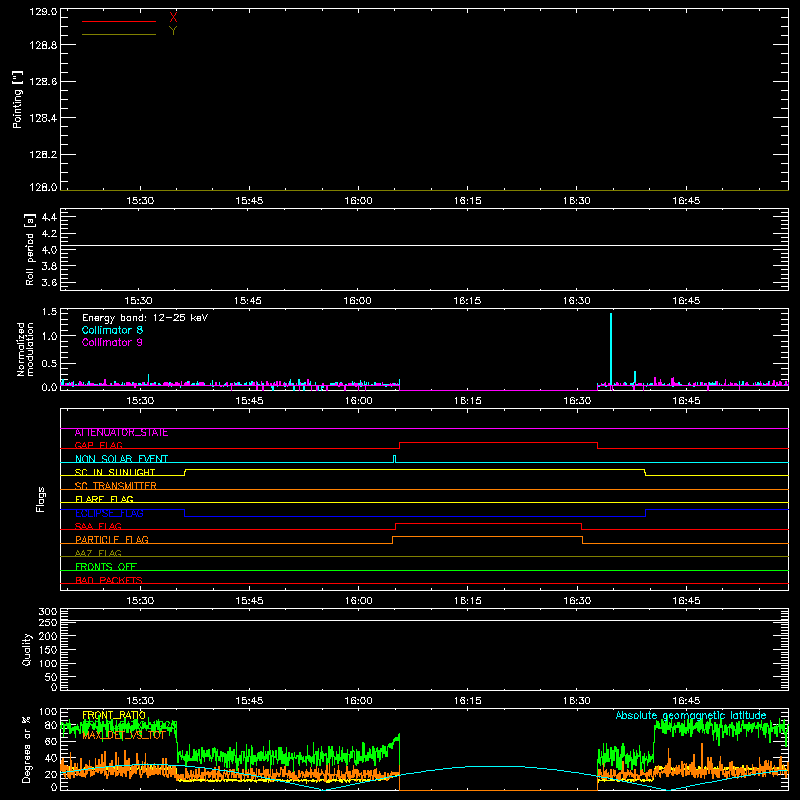Click 16:00 time label under Roll period plot
Screen dimensions: 800x800
pos(358,301)
